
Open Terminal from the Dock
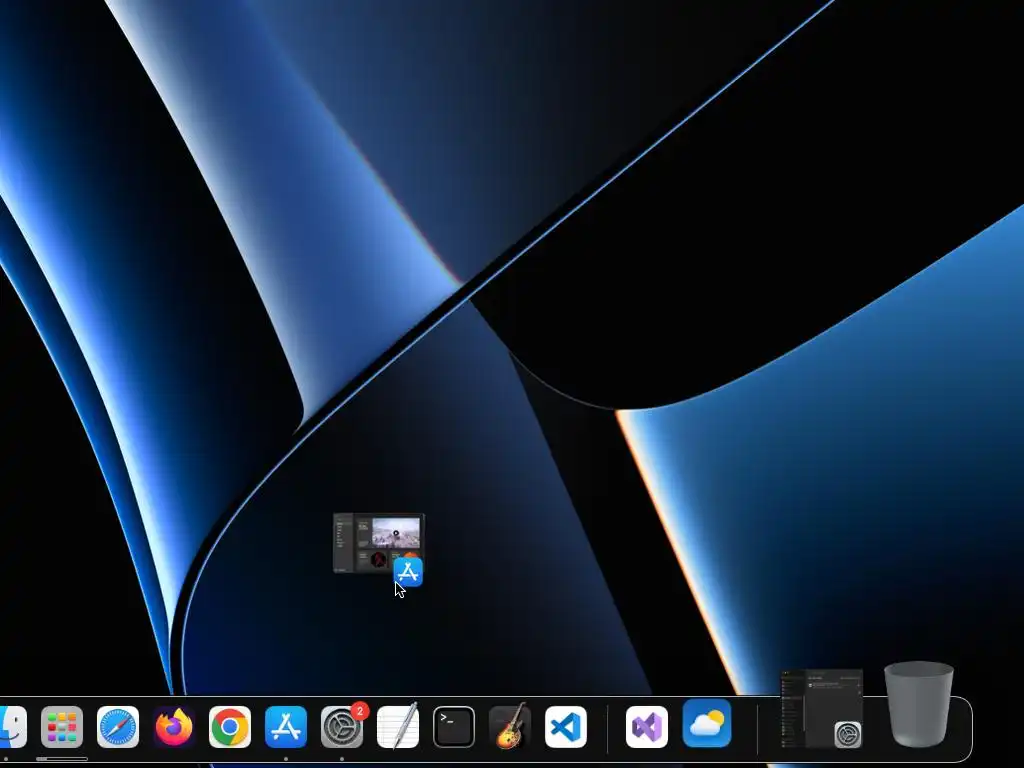click(454, 727)
